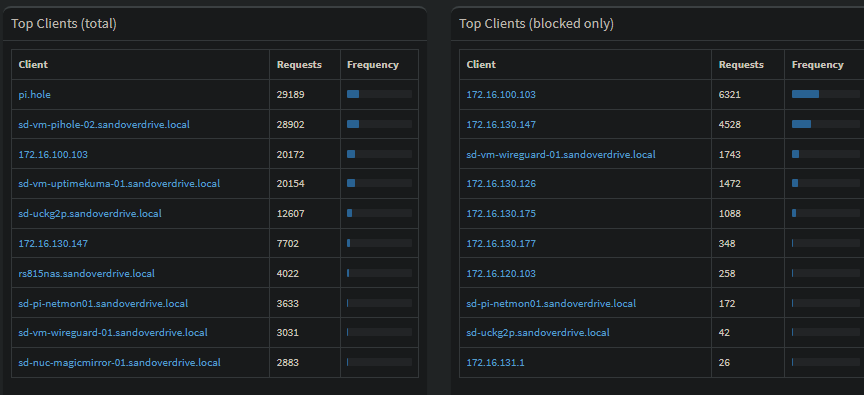Open sd-pi-netmon01 link in total clients table

pos(103,304)
